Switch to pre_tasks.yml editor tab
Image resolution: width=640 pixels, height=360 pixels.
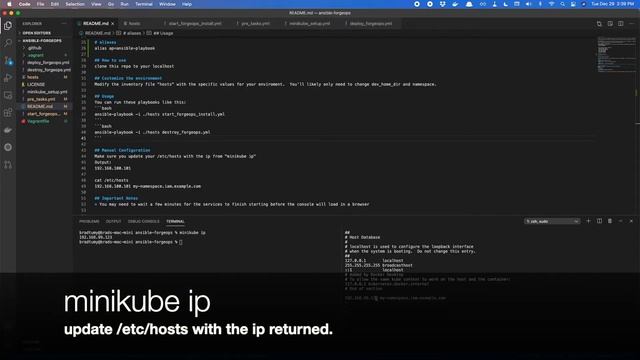click(255, 24)
